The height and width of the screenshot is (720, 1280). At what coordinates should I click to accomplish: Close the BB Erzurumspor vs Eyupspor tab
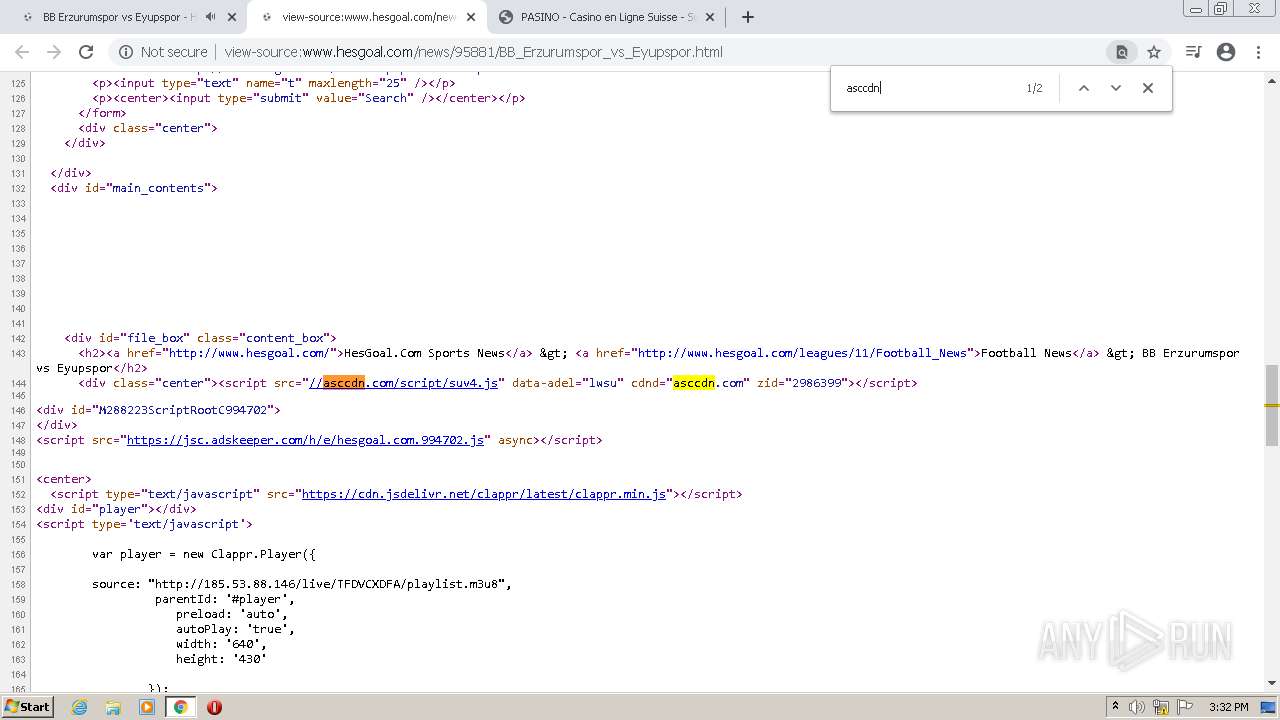point(232,17)
